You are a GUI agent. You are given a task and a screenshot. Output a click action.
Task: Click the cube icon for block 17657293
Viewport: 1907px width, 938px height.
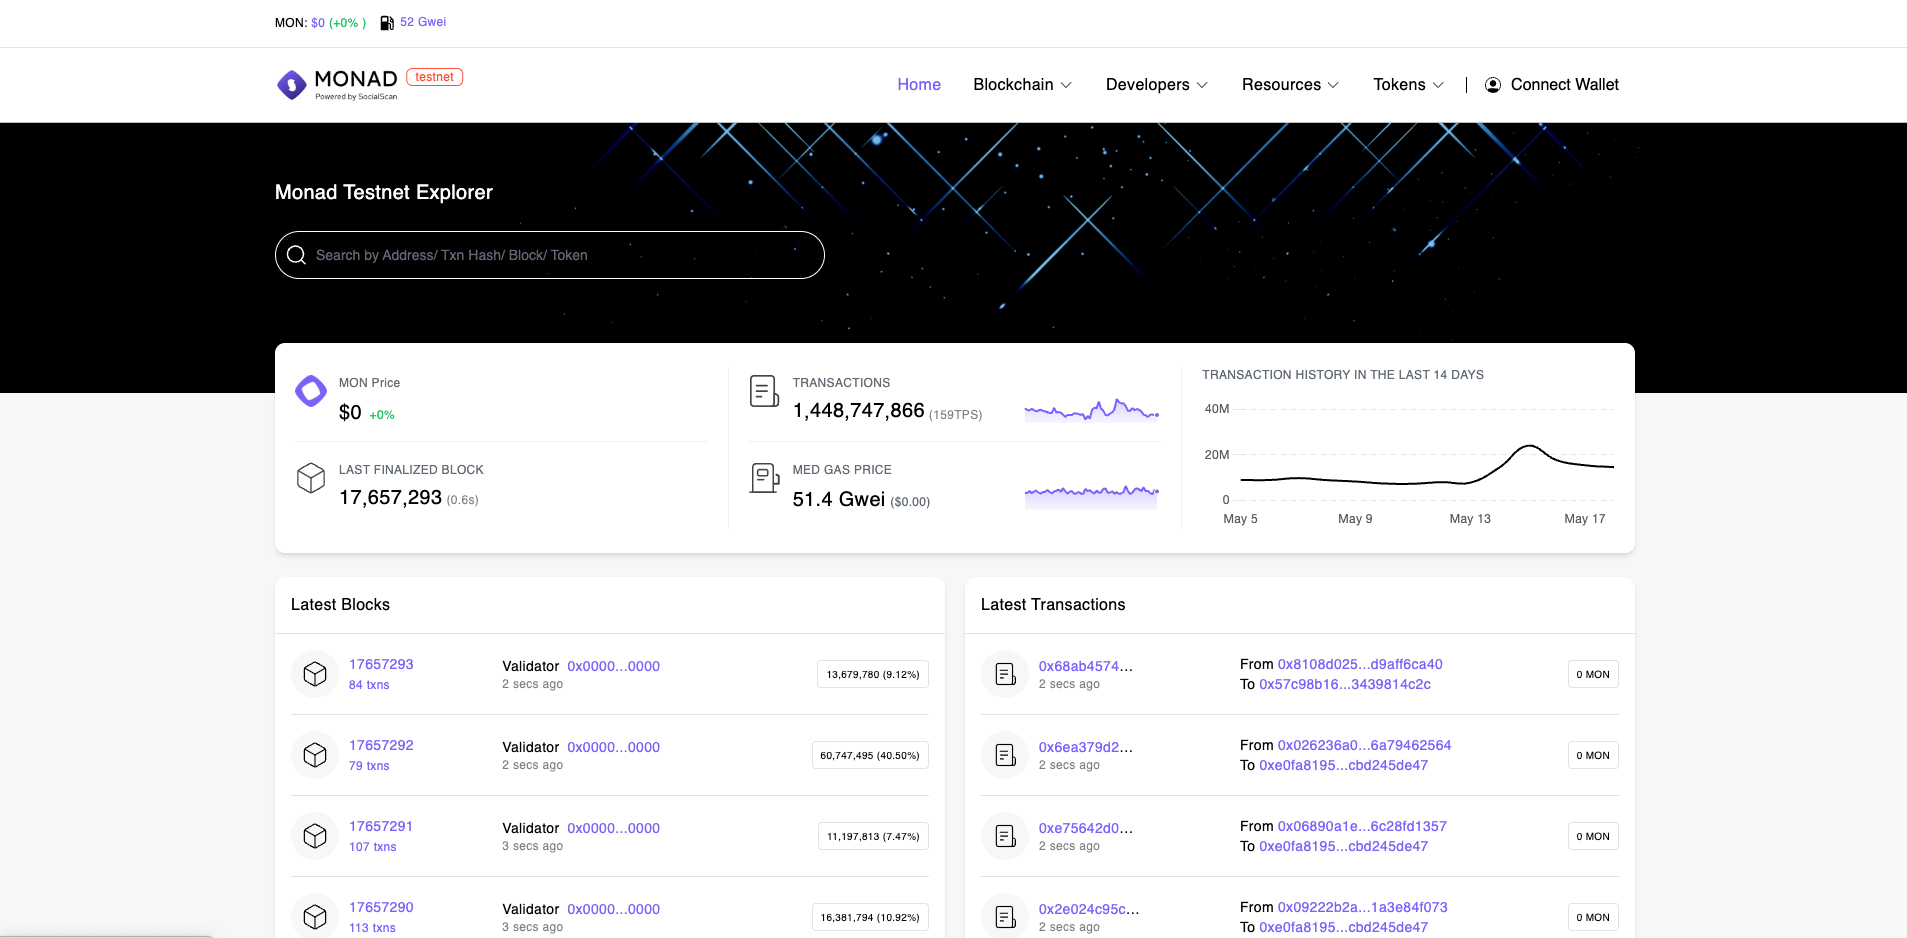pos(315,674)
